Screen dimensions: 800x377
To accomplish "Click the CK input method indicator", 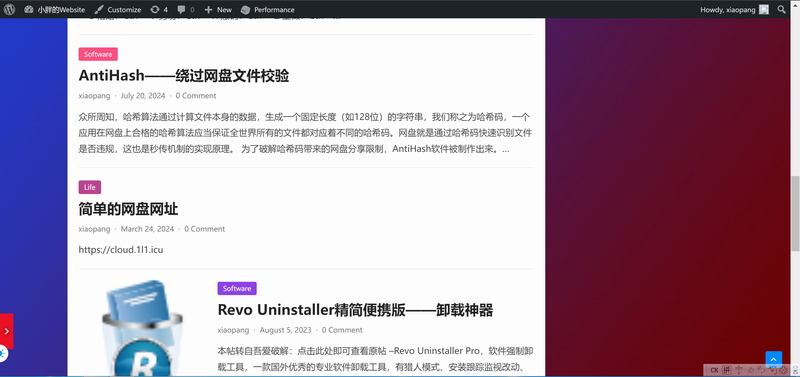I will point(714,370).
